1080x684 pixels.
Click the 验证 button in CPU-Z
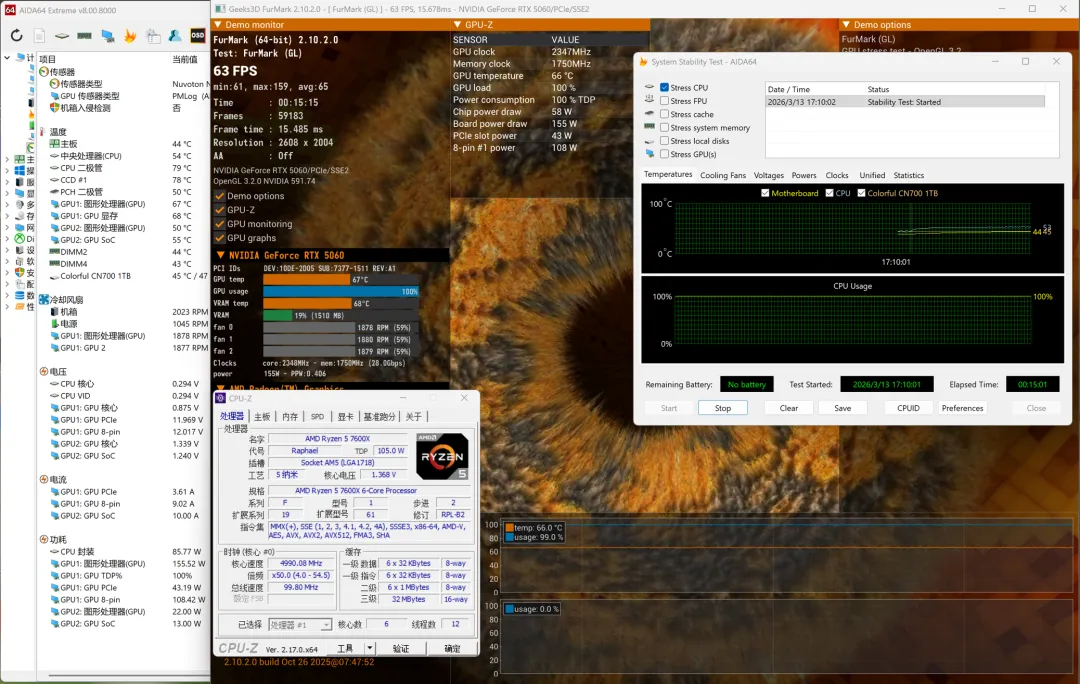[401, 648]
